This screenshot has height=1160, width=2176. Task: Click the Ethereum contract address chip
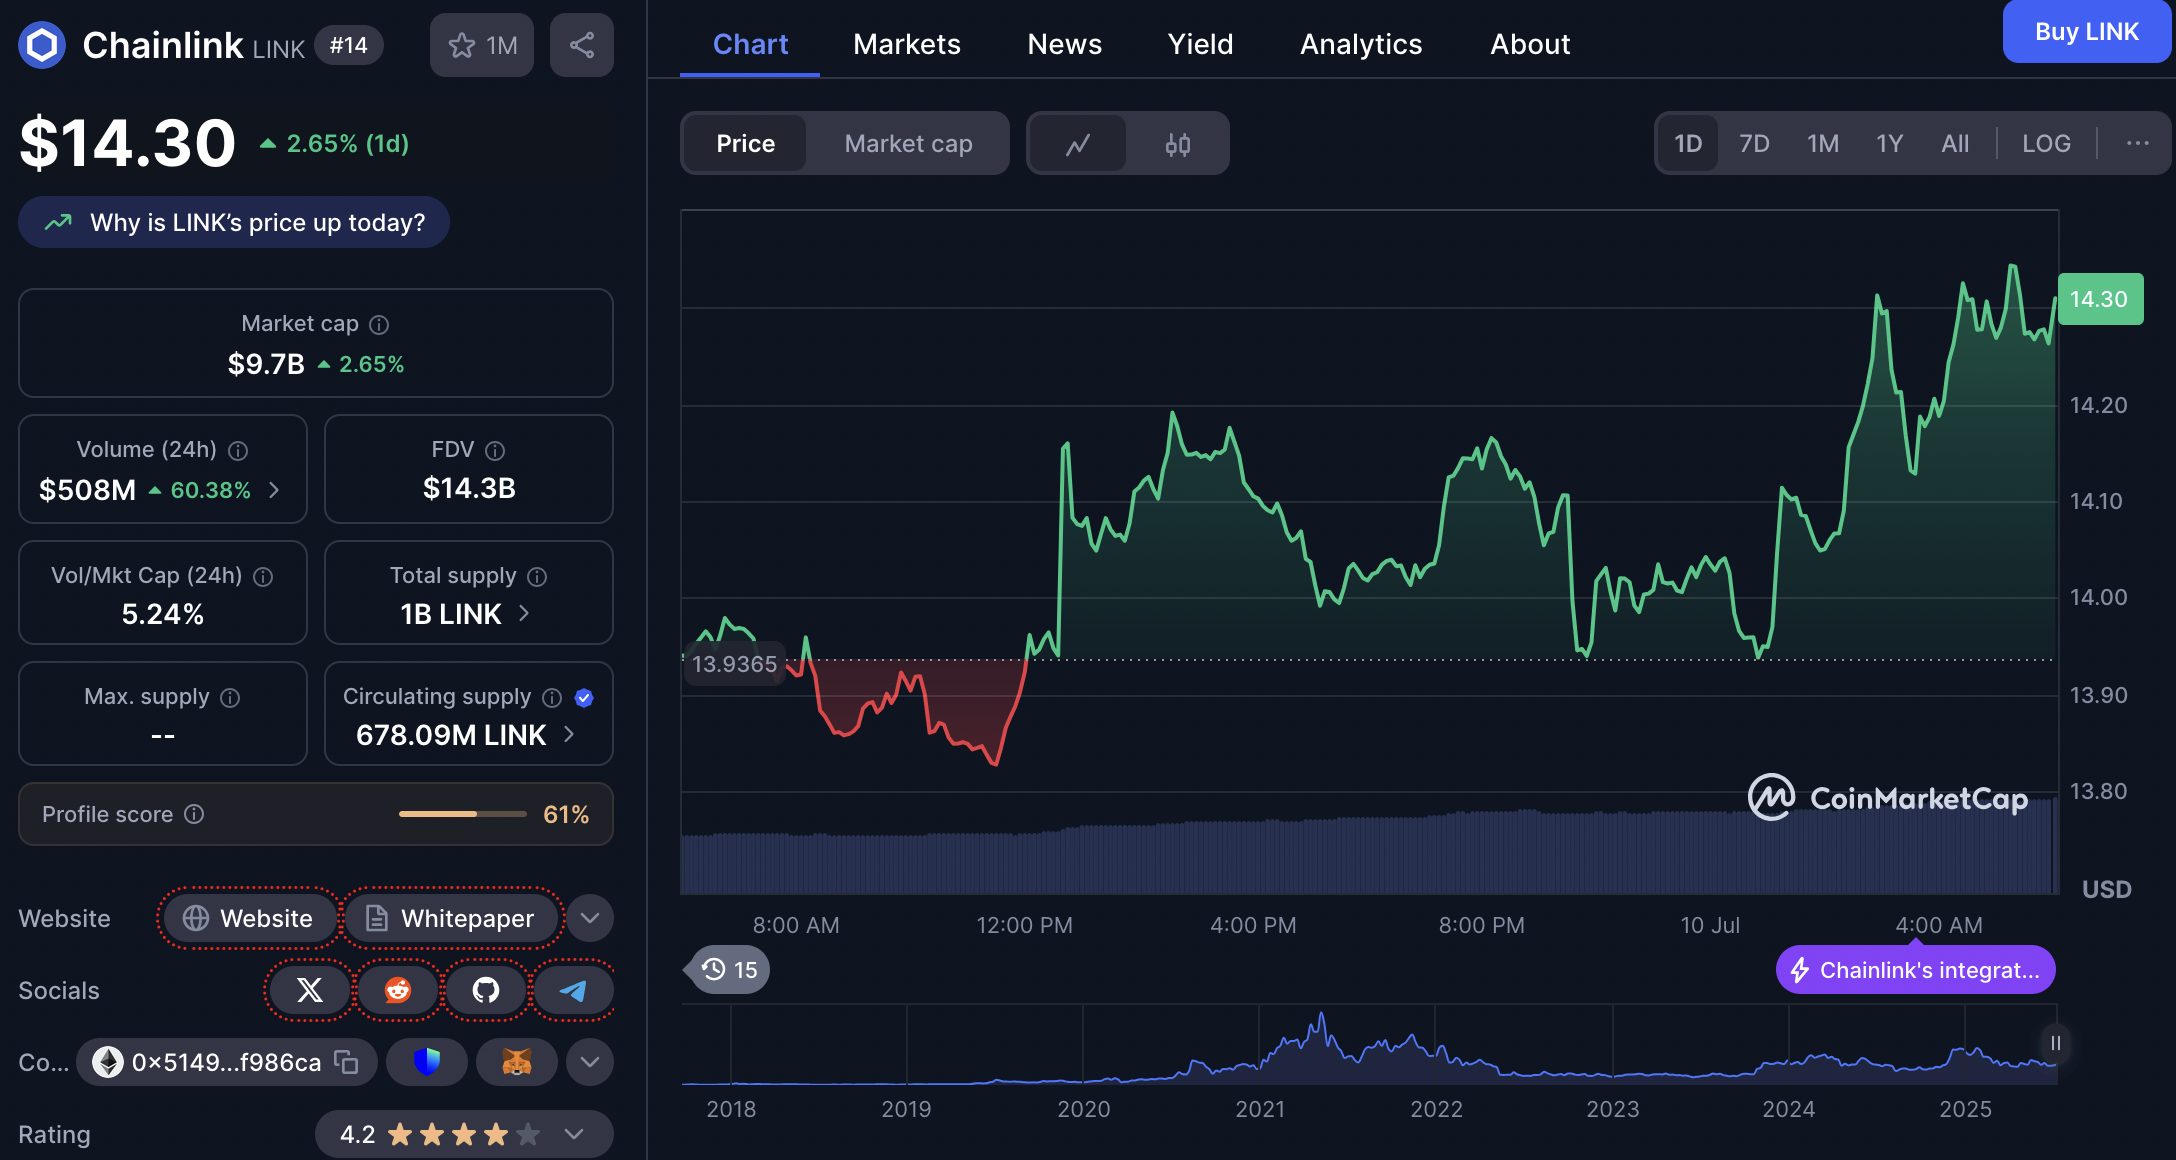[x=227, y=1062]
